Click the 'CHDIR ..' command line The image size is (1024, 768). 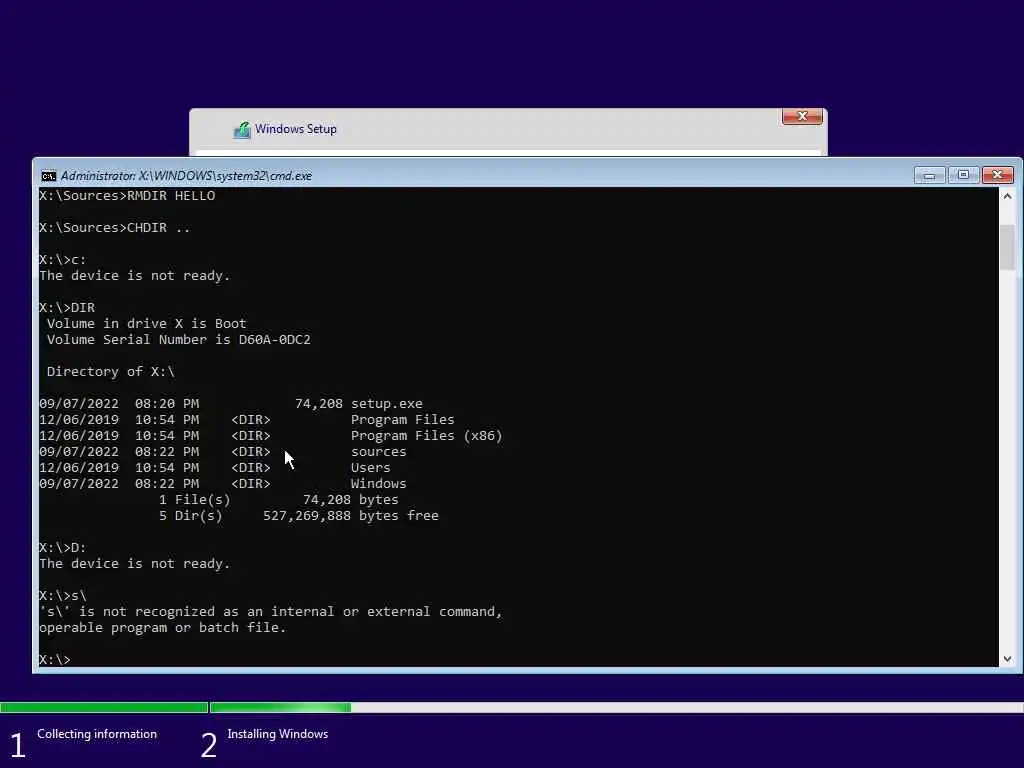(114, 228)
